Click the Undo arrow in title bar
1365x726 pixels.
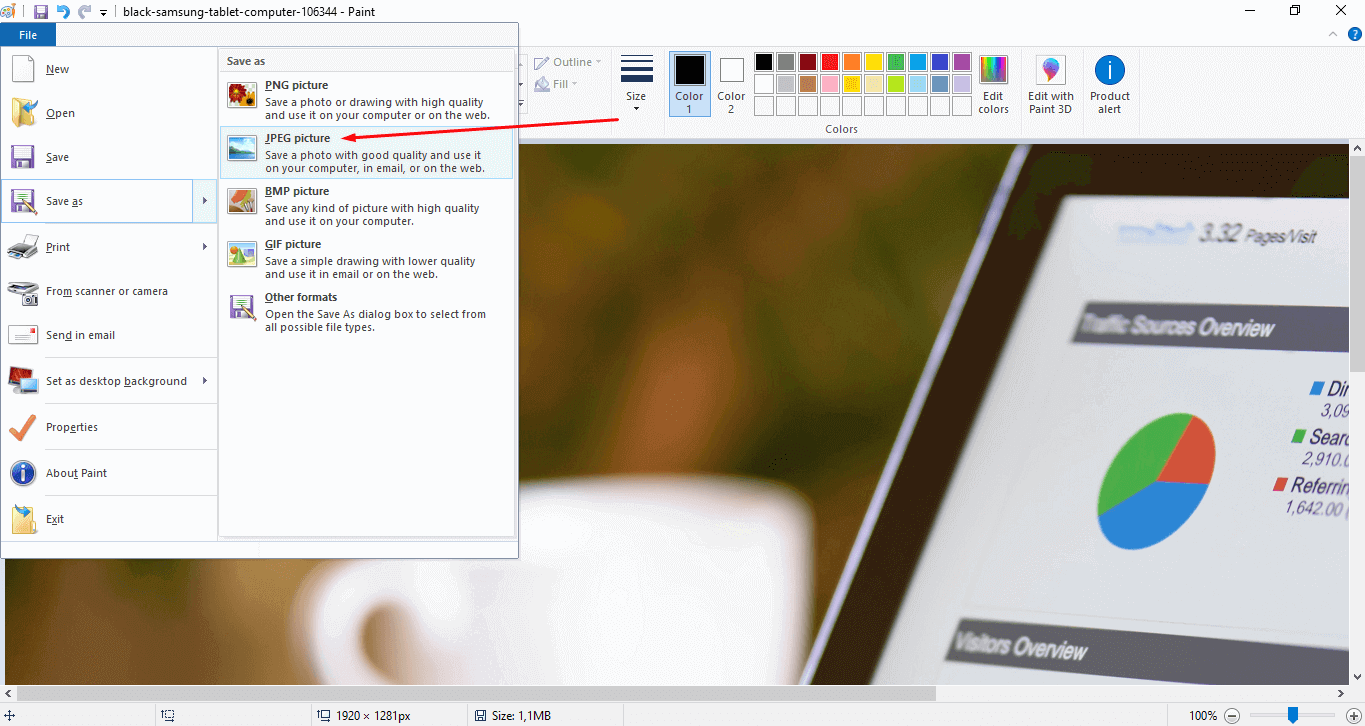(x=63, y=12)
